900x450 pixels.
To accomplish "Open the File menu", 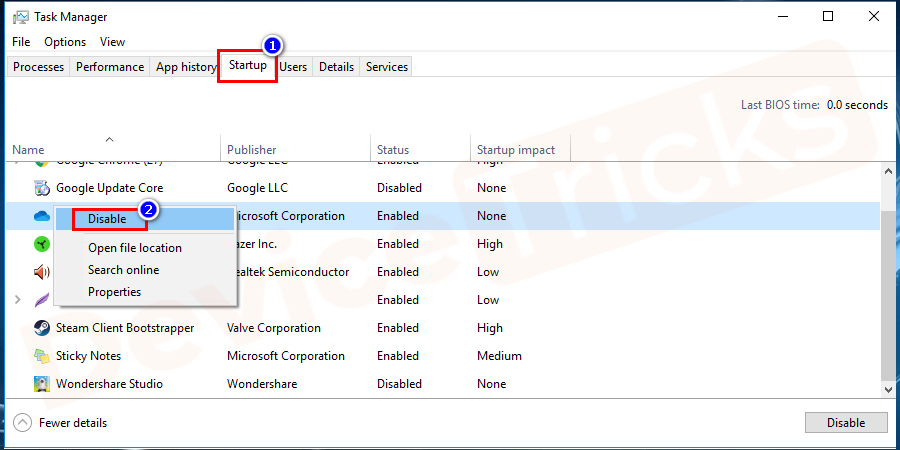I will 21,42.
